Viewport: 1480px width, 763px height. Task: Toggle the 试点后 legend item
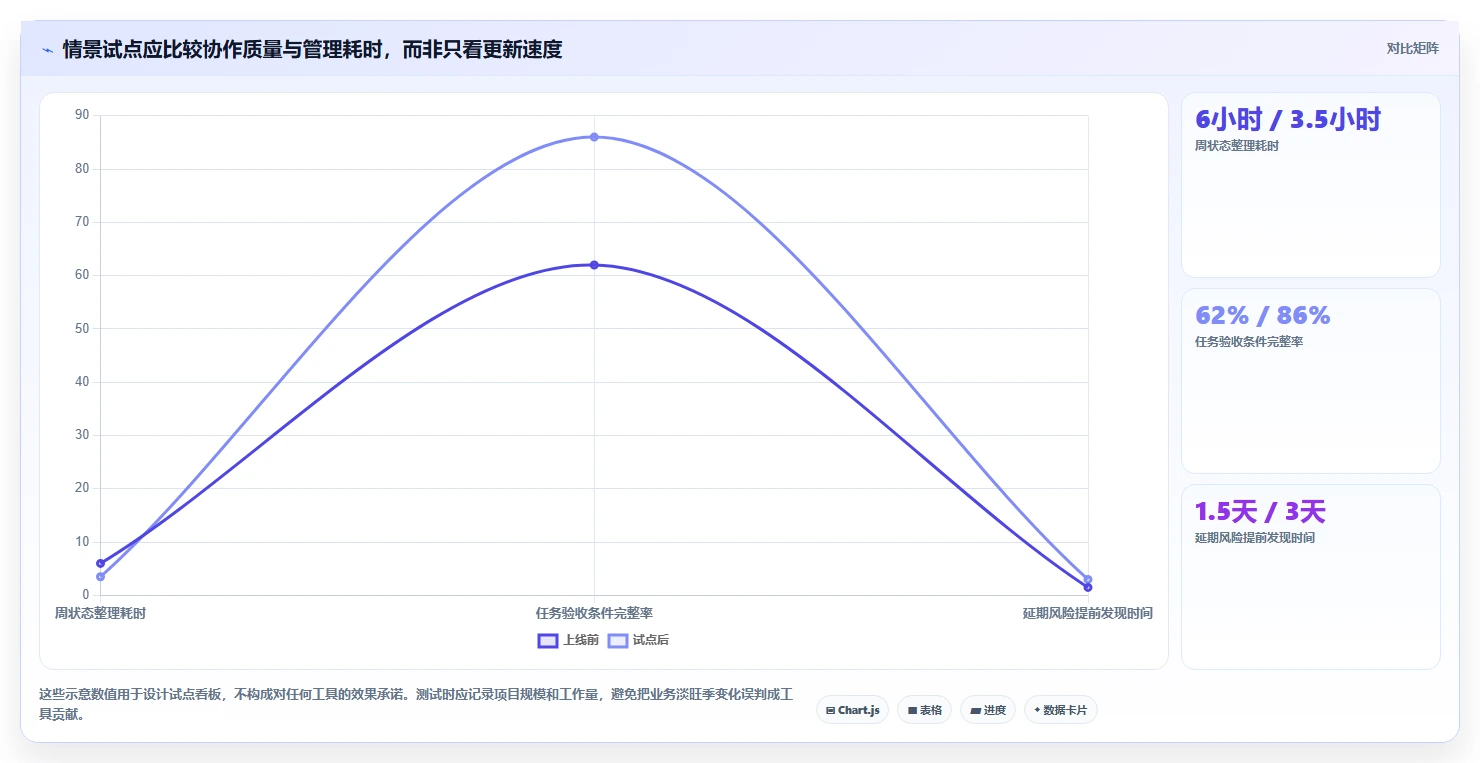tap(638, 640)
